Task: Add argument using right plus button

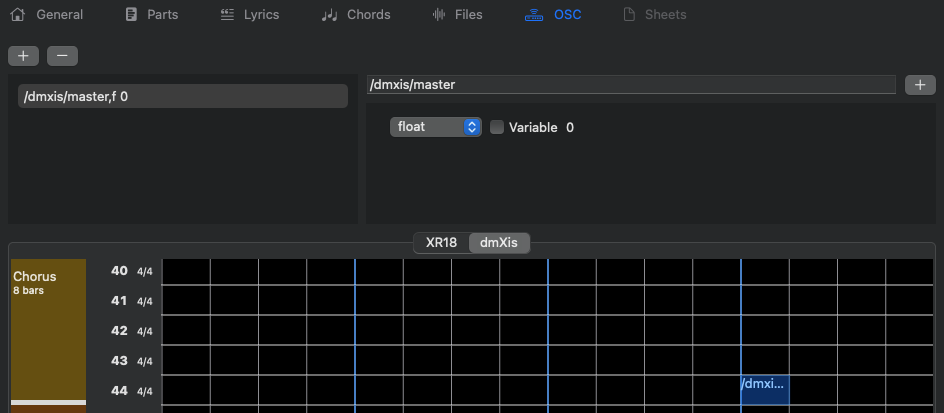Action: coord(919,85)
